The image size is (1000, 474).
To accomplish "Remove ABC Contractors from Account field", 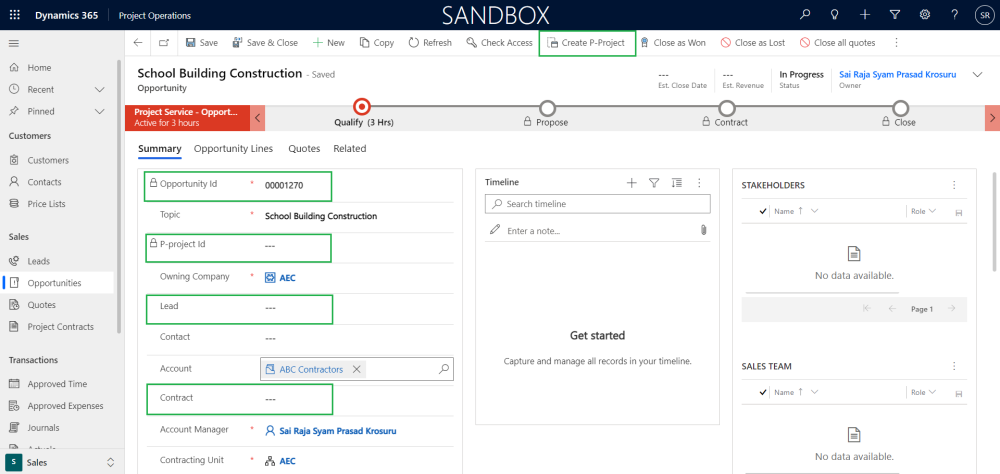I will (357, 369).
